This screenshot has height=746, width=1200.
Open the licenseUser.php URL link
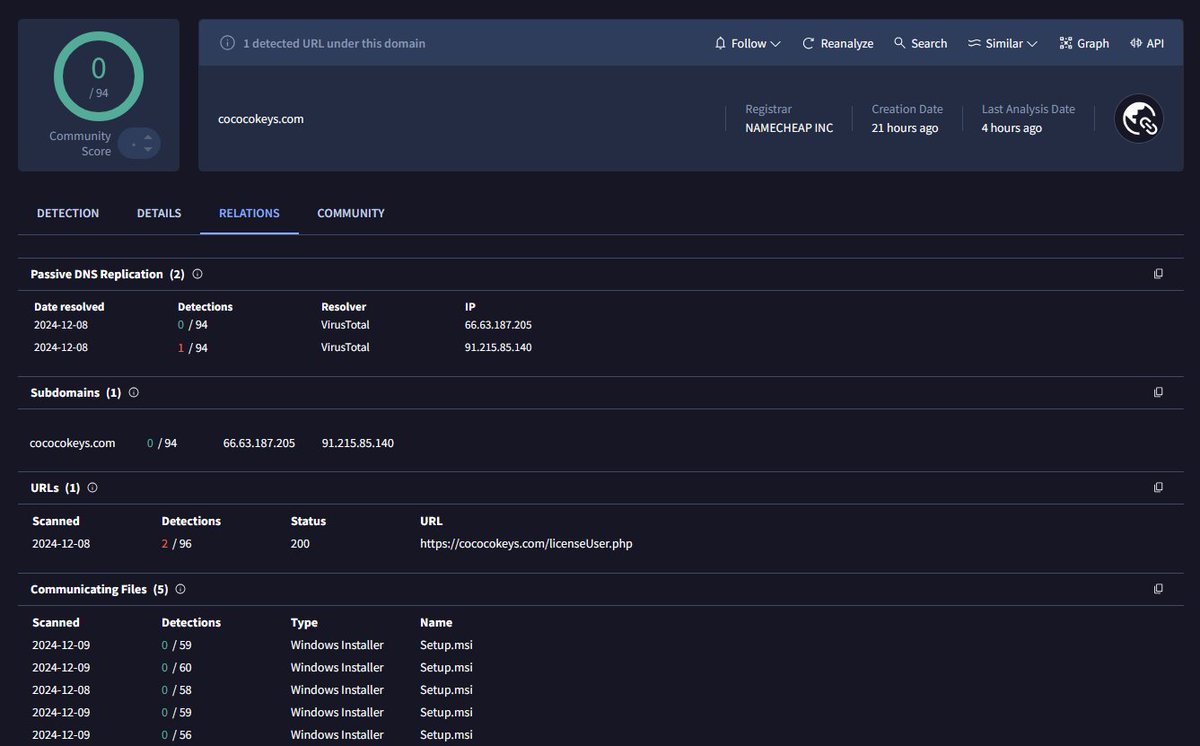(526, 544)
